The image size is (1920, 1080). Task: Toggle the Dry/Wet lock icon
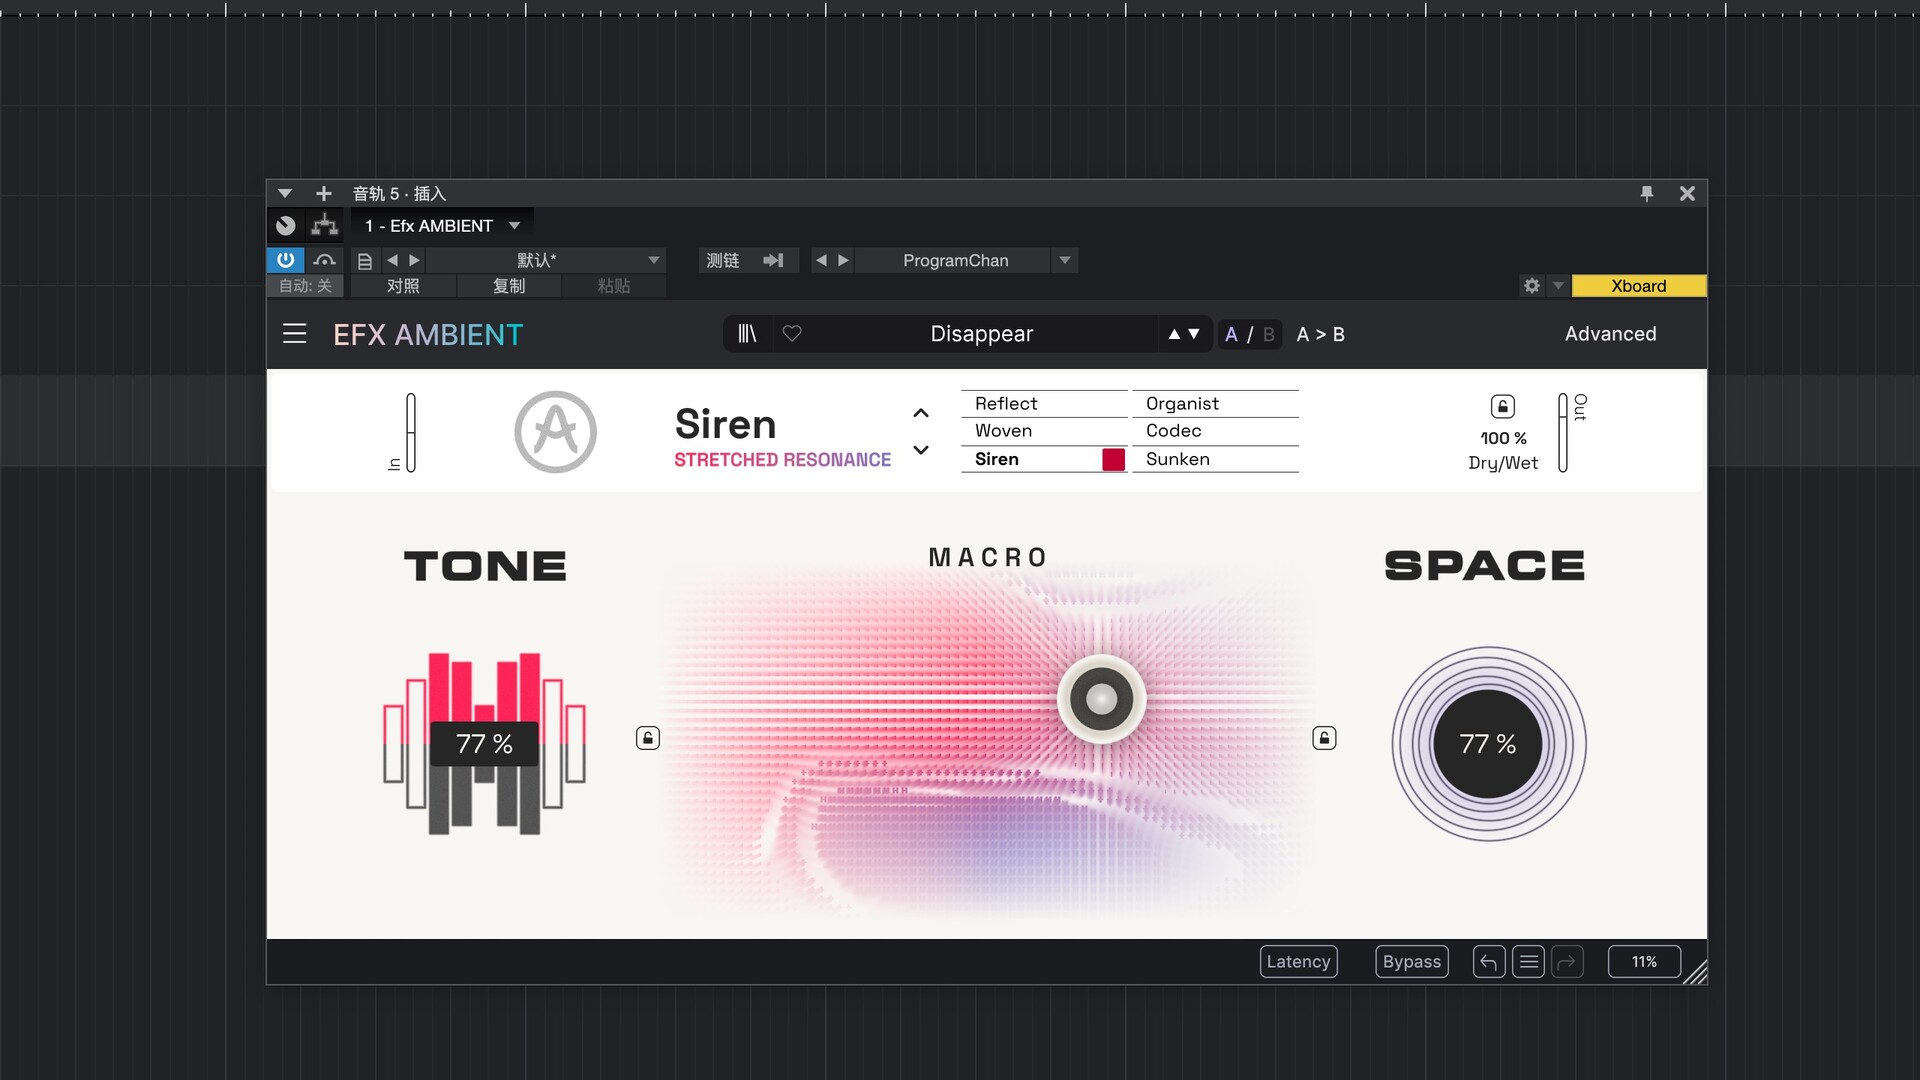pos(1502,406)
